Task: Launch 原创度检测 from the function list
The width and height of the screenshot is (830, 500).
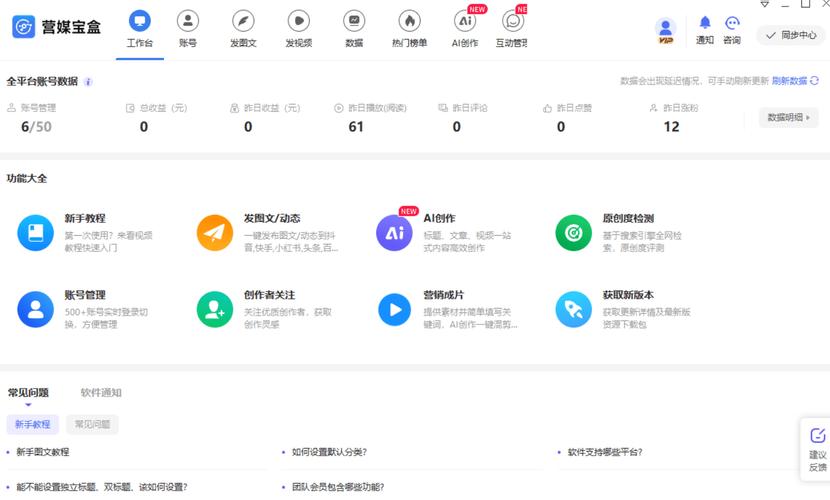Action: pyautogui.click(x=573, y=232)
